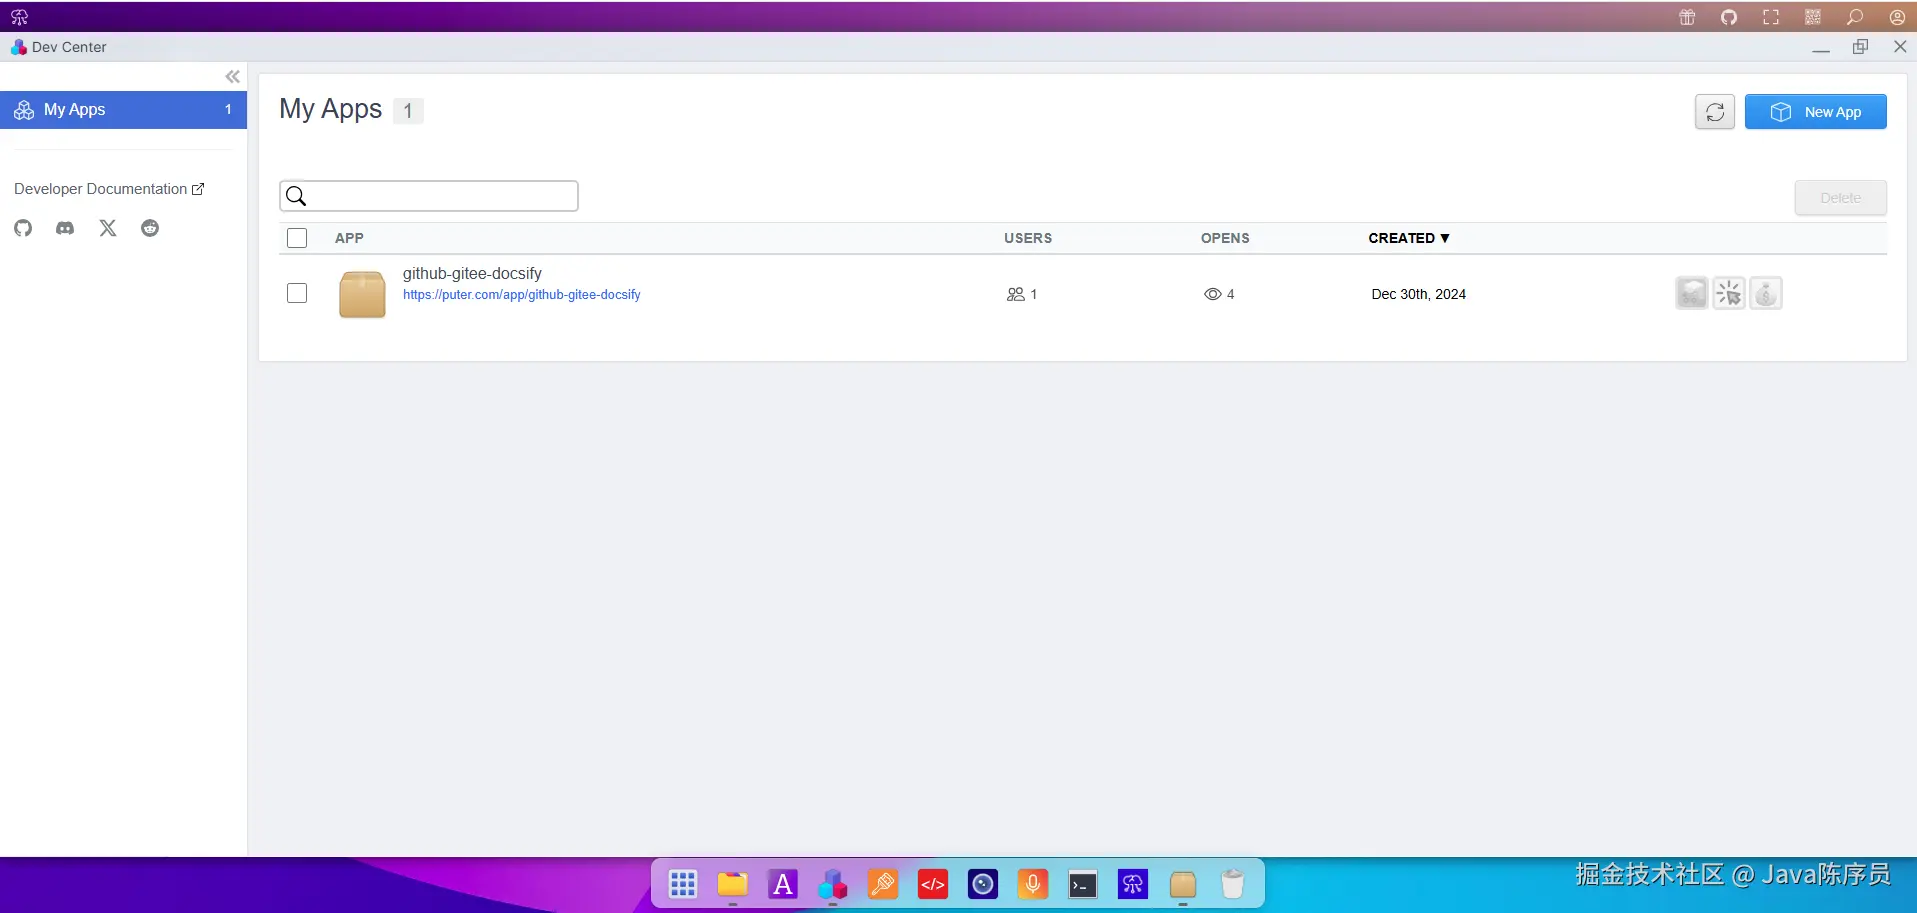Focus the app search field
Image resolution: width=1917 pixels, height=913 pixels.
tap(429, 196)
